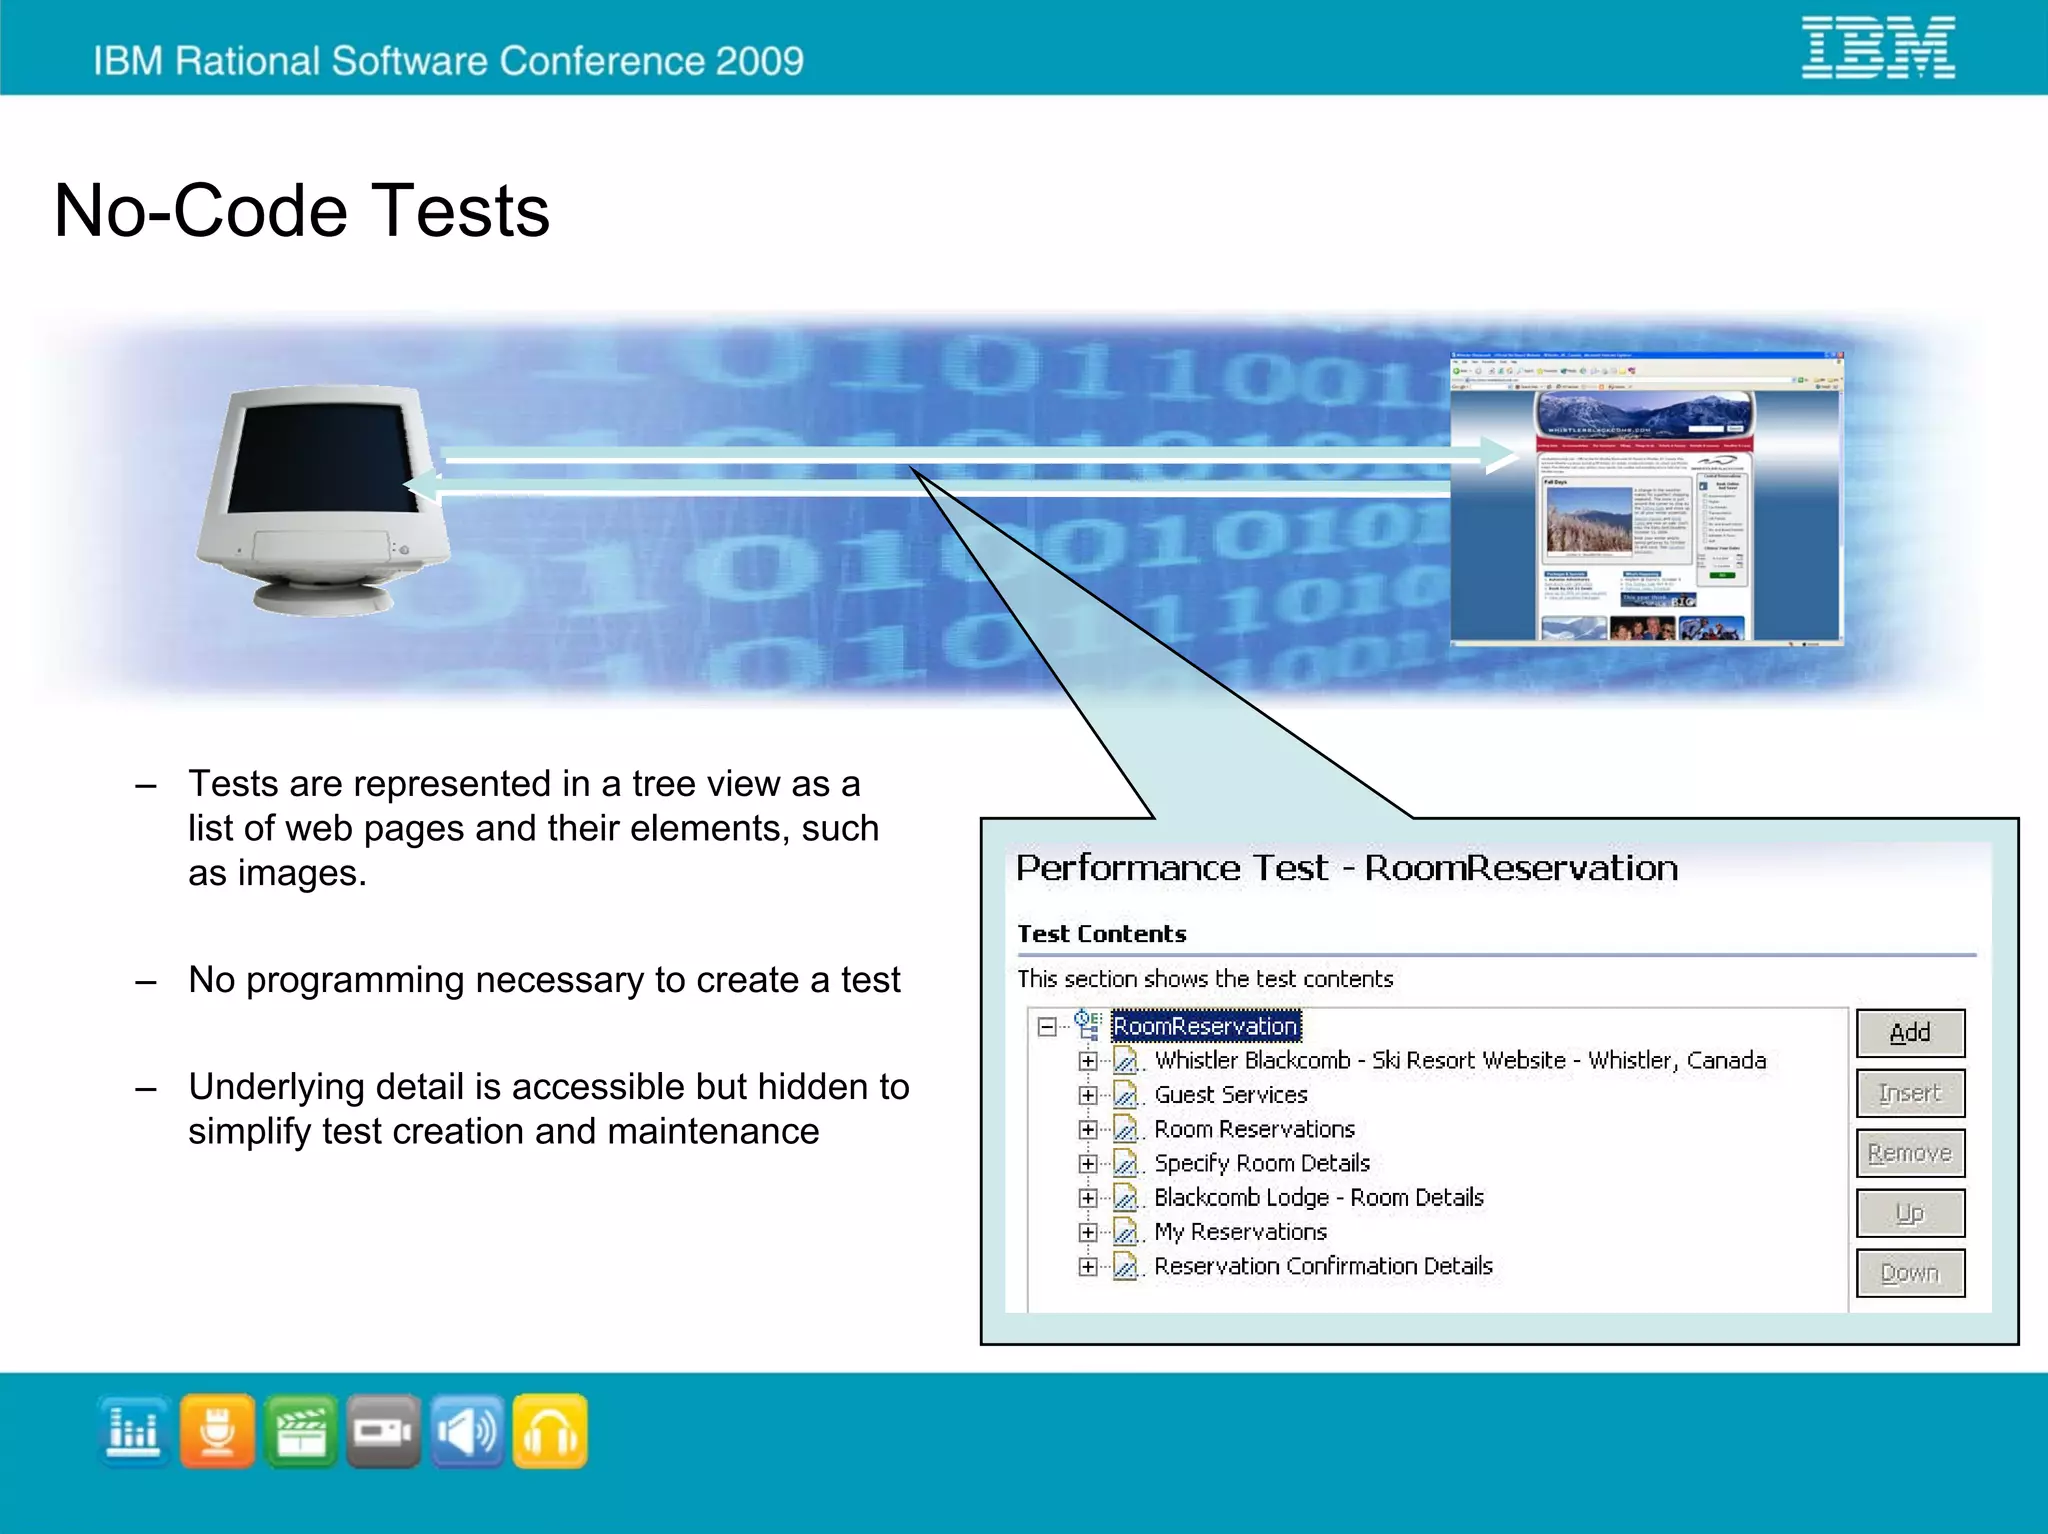The width and height of the screenshot is (2048, 1534).
Task: Click the Down button
Action: pos(1910,1273)
